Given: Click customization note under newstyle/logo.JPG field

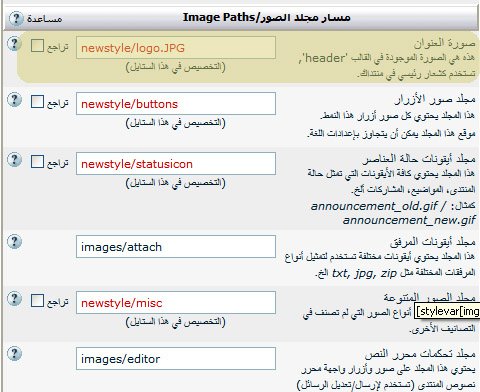Looking at the screenshot, I should tap(176, 67).
